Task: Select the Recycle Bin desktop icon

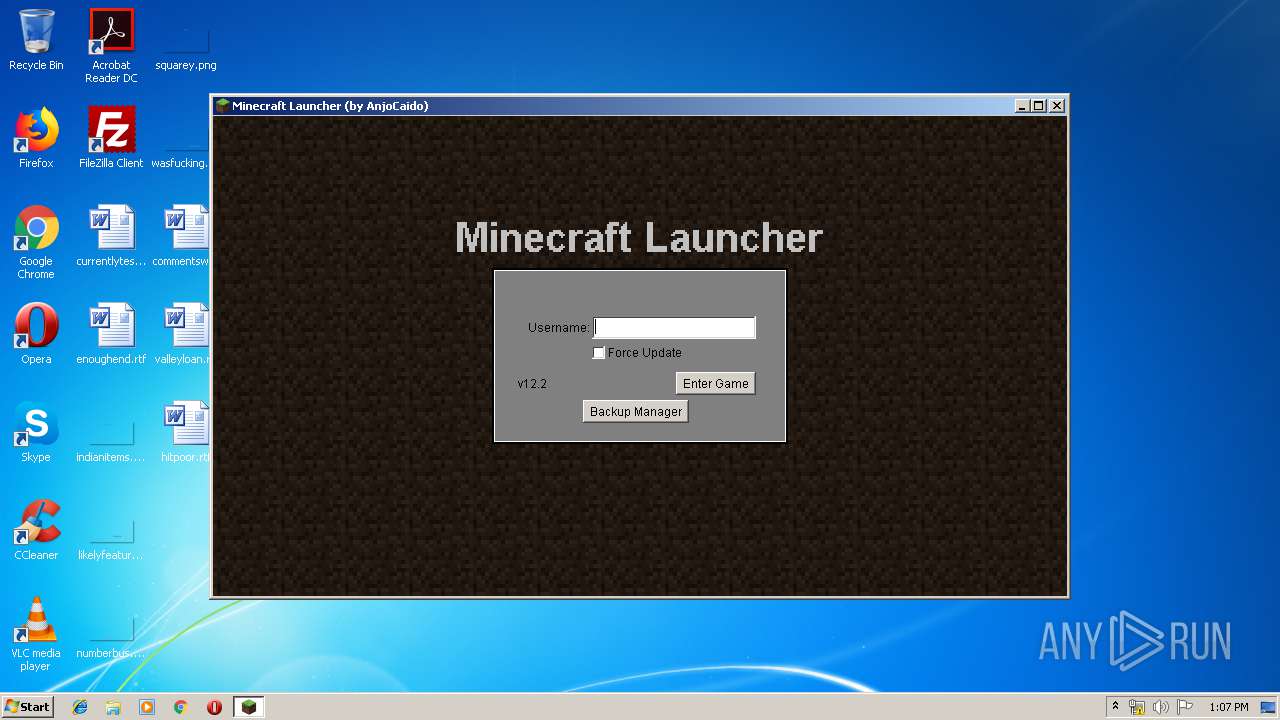Action: click(x=36, y=40)
